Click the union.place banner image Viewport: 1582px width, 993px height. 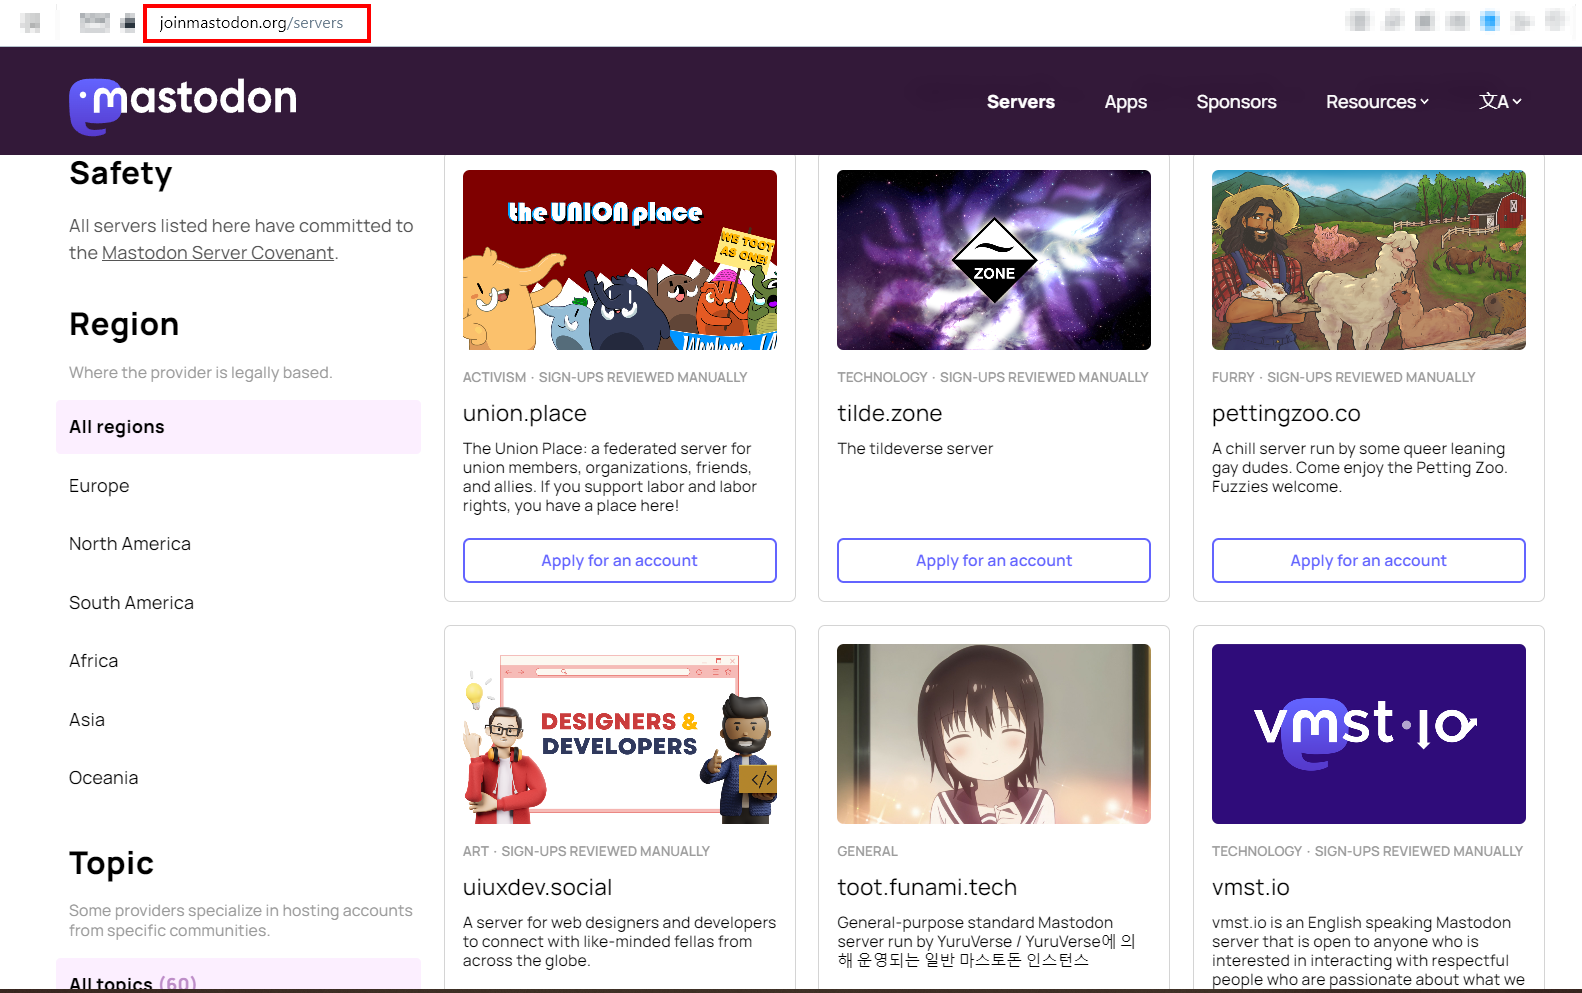coord(620,260)
